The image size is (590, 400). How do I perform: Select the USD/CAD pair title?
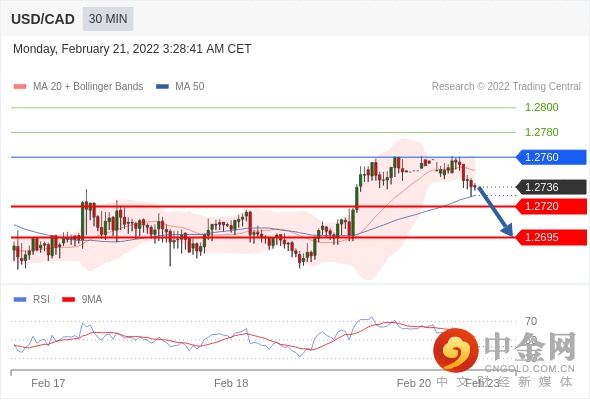[x=43, y=19]
